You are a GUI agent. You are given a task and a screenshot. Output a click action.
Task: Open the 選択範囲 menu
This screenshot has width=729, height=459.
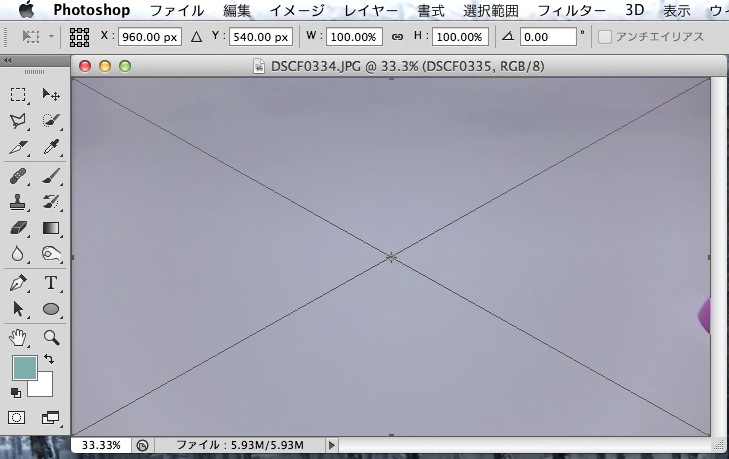(x=491, y=10)
